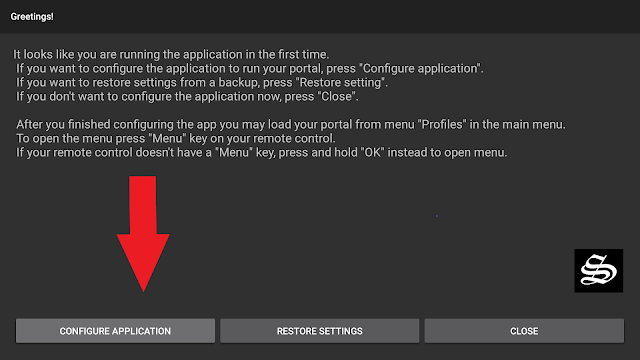Click the line "It looks like you are running the application in the first time."
This screenshot has height=360, width=640.
tap(171, 54)
